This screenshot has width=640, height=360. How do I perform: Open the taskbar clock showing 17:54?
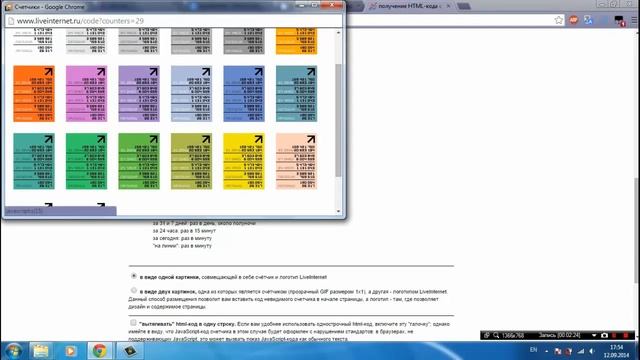click(616, 351)
